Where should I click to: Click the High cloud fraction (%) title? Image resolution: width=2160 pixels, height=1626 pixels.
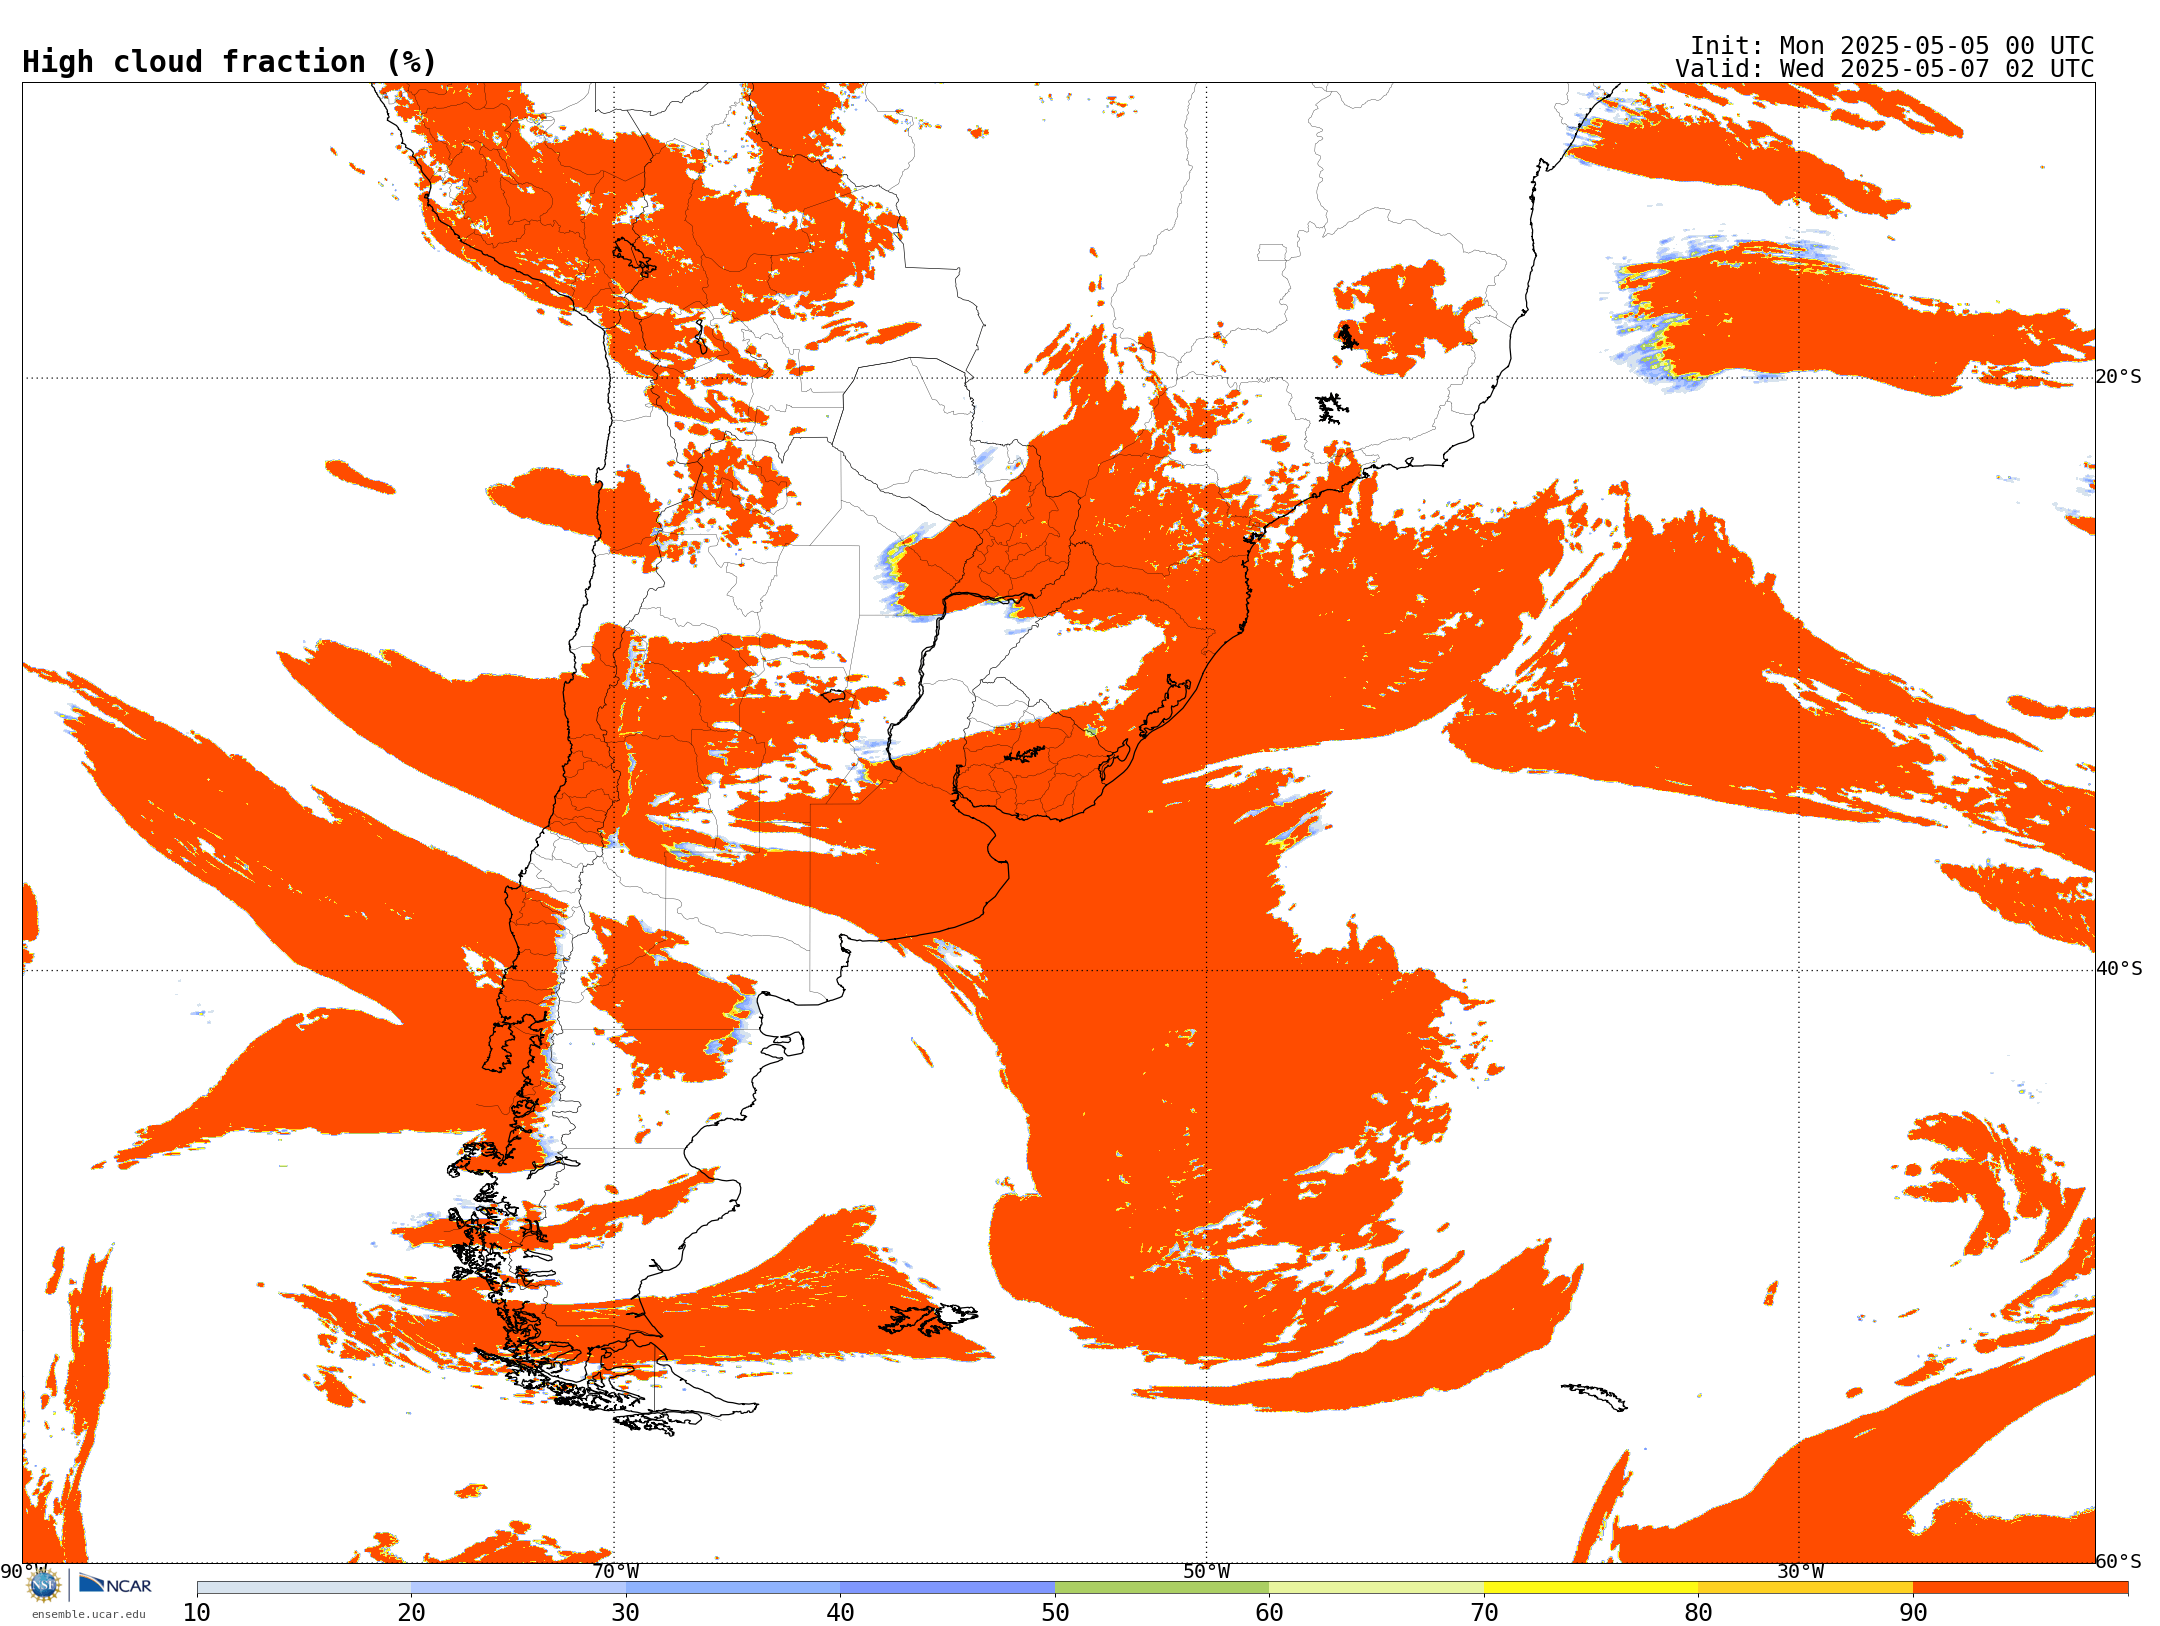click(230, 62)
